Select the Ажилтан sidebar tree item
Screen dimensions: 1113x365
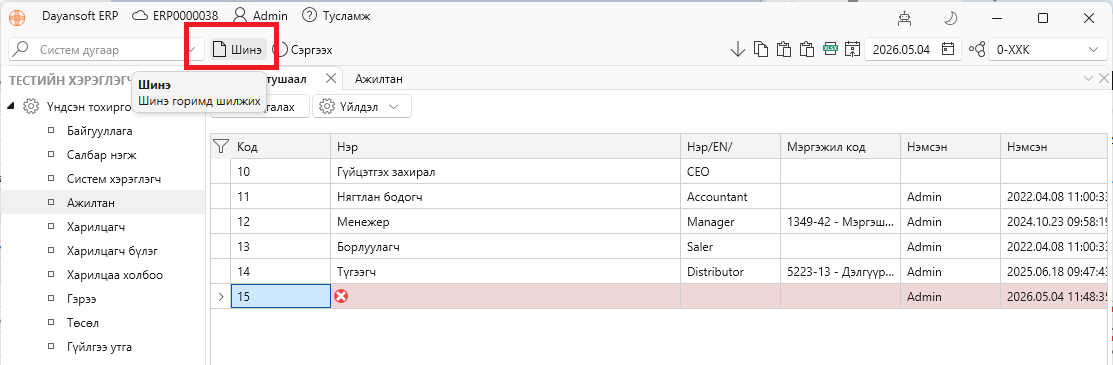(x=91, y=203)
